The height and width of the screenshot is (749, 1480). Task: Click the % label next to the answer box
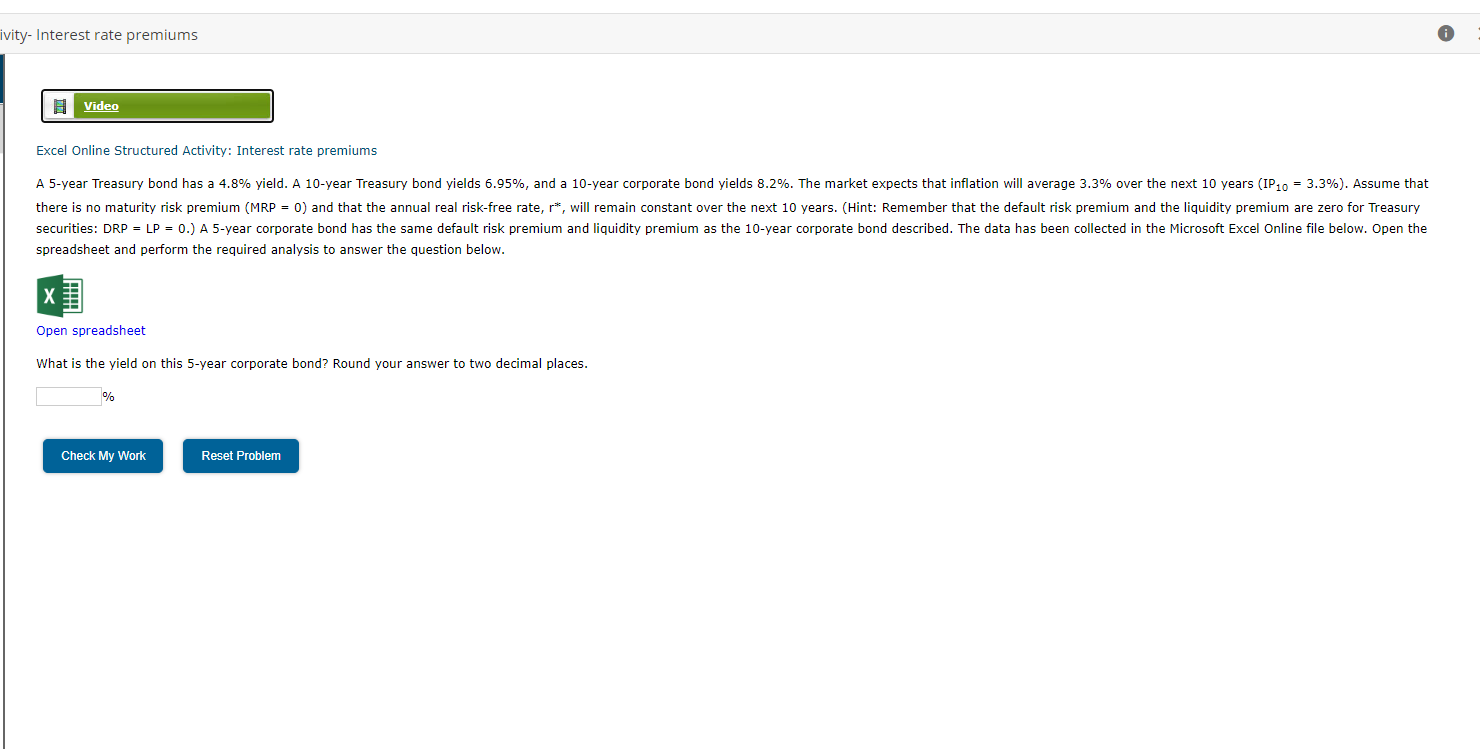coord(108,396)
